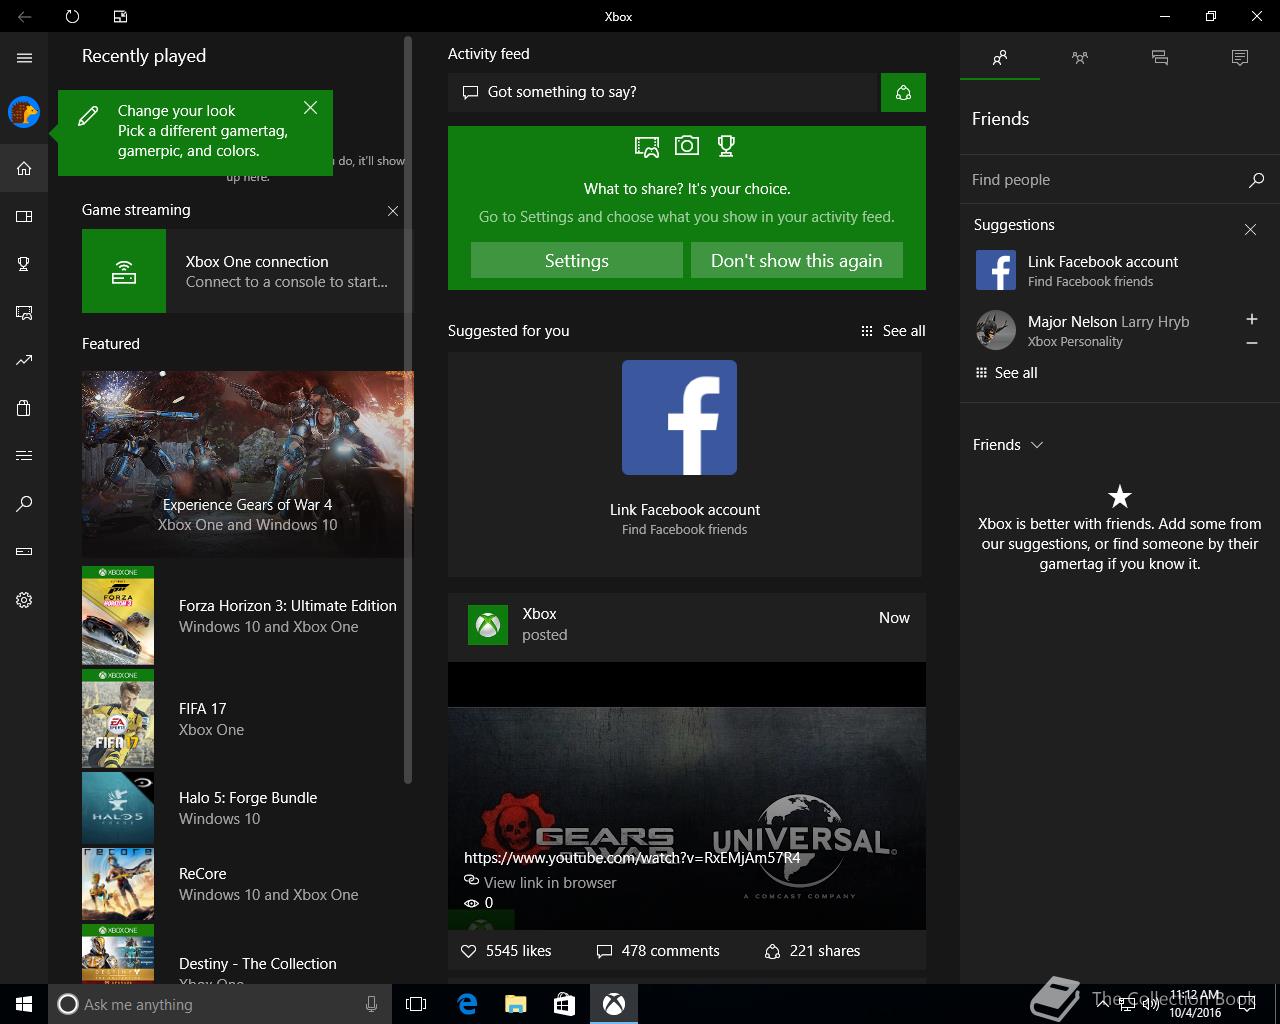Screen dimensions: 1280x1024
Task: Open the YouTube URL in the post
Action: point(632,858)
